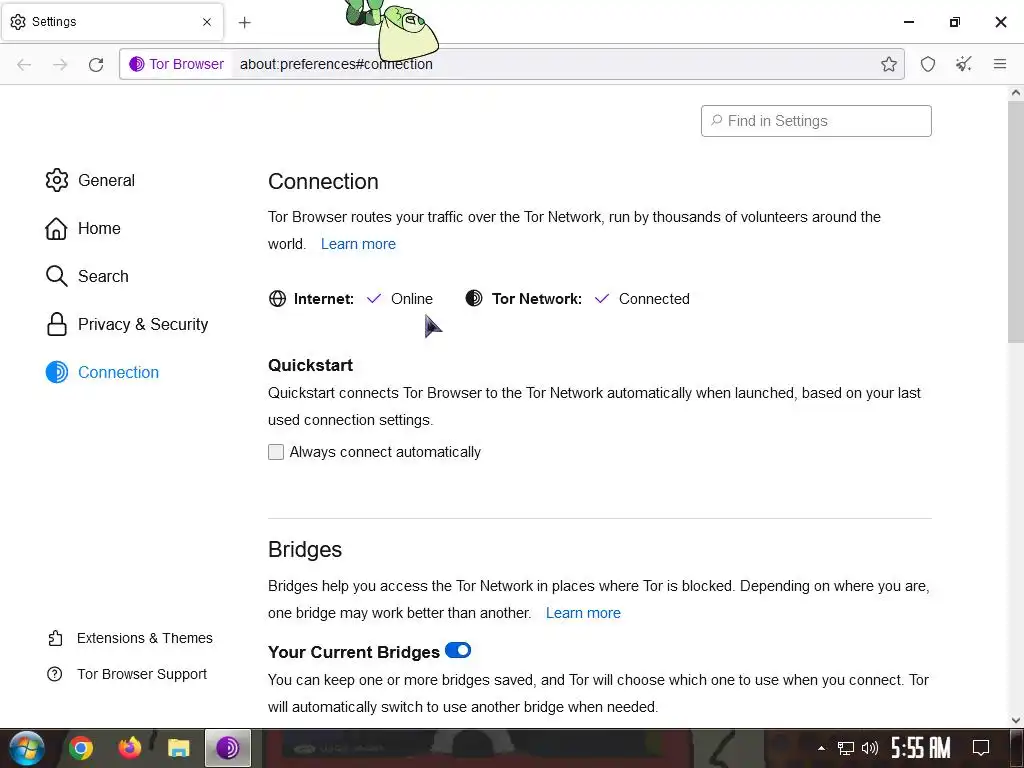Open the General settings category
Image resolution: width=1024 pixels, height=768 pixels.
coord(91,180)
